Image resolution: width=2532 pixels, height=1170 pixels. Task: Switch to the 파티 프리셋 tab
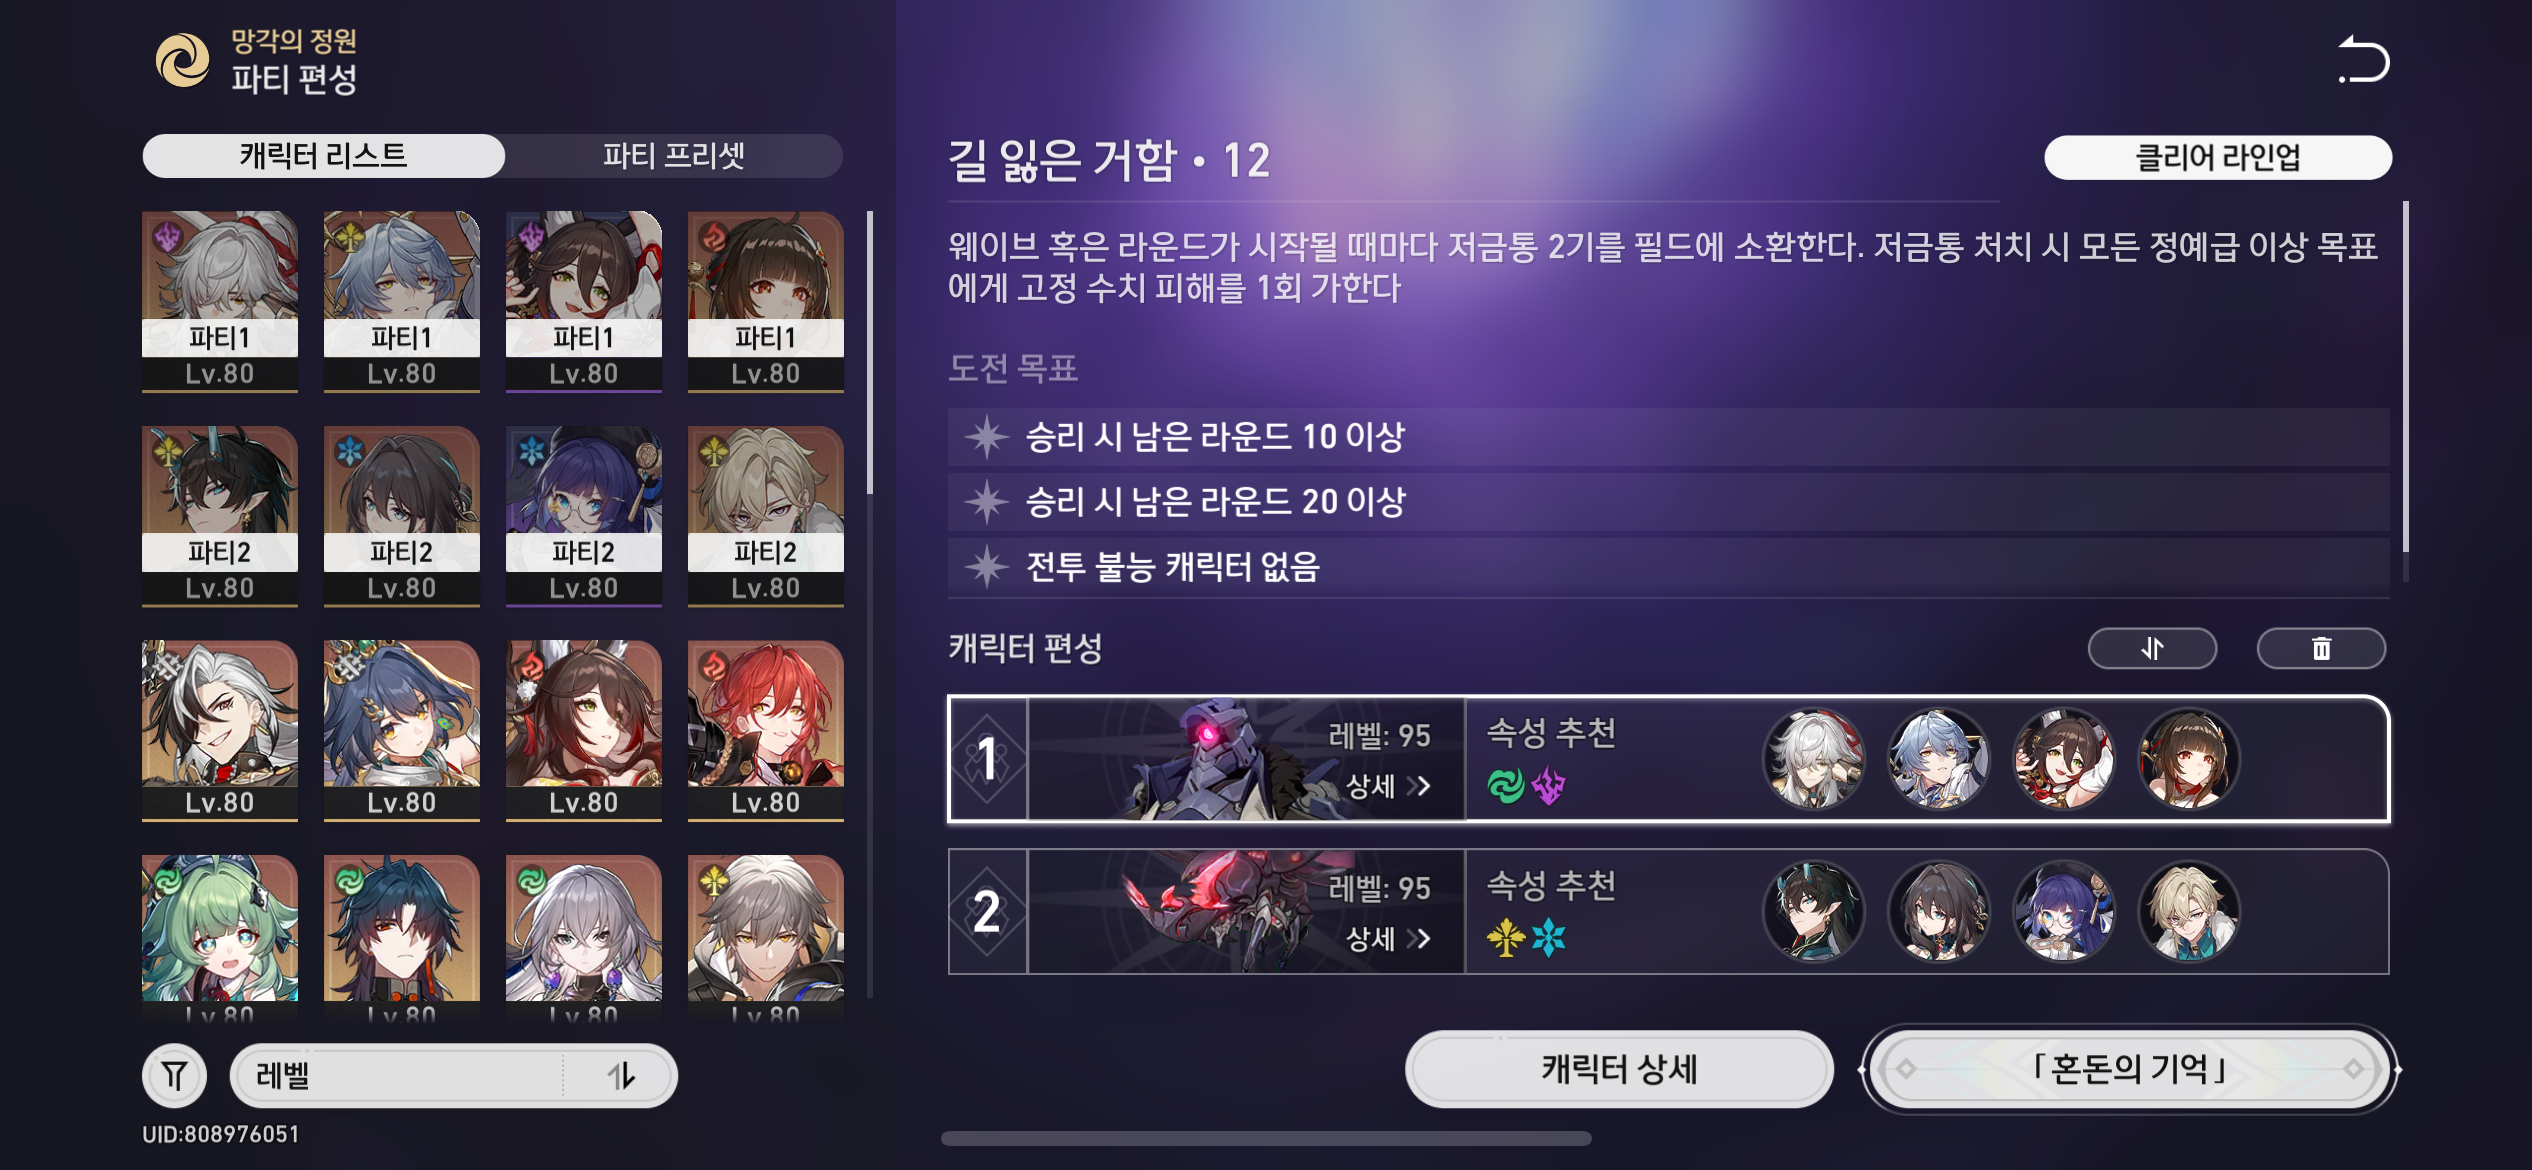tap(673, 156)
